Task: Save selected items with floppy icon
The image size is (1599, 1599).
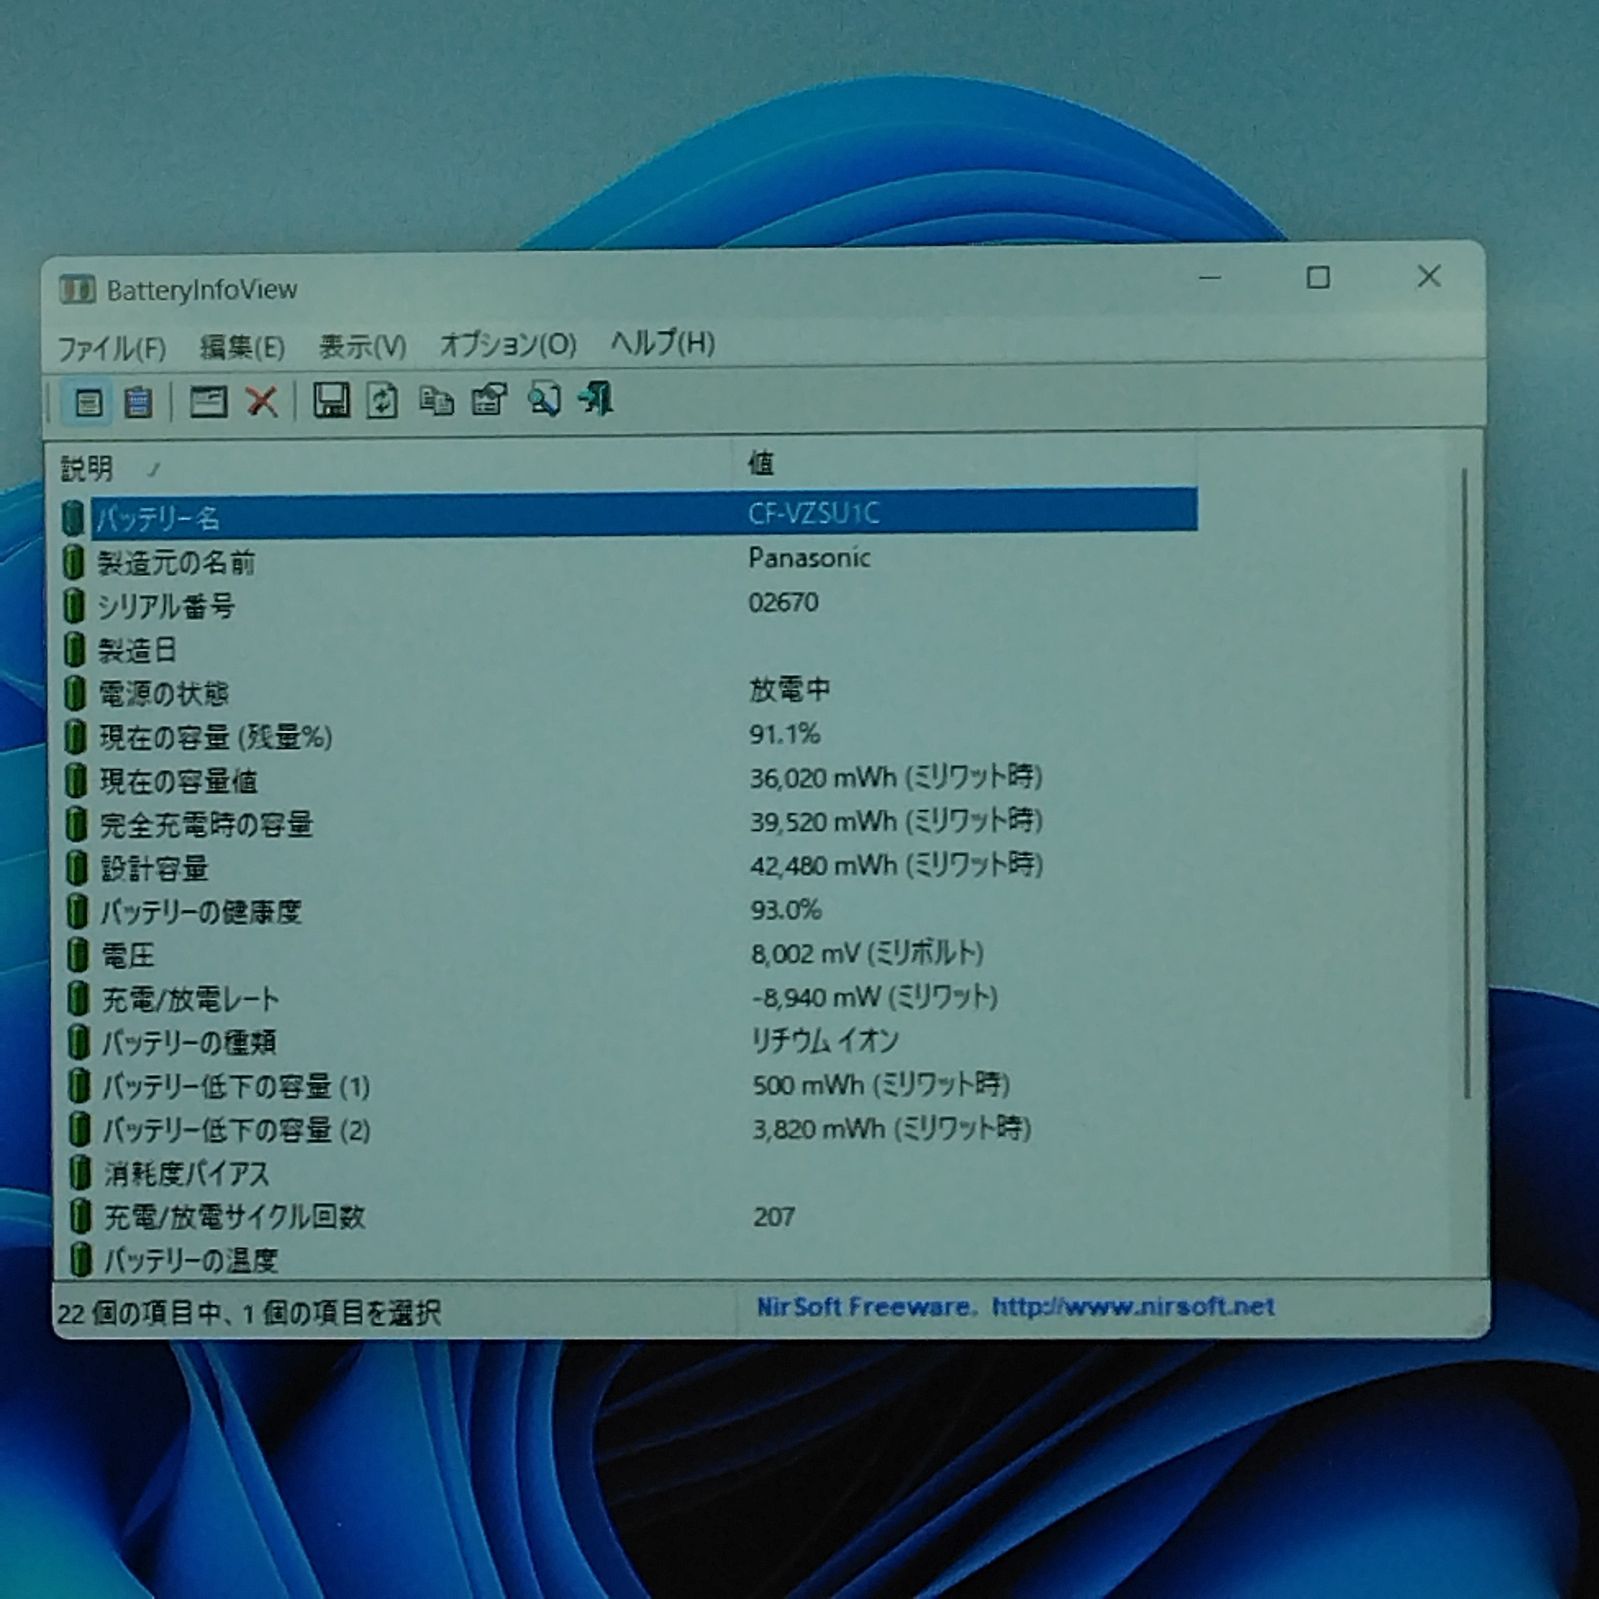Action: (x=331, y=401)
